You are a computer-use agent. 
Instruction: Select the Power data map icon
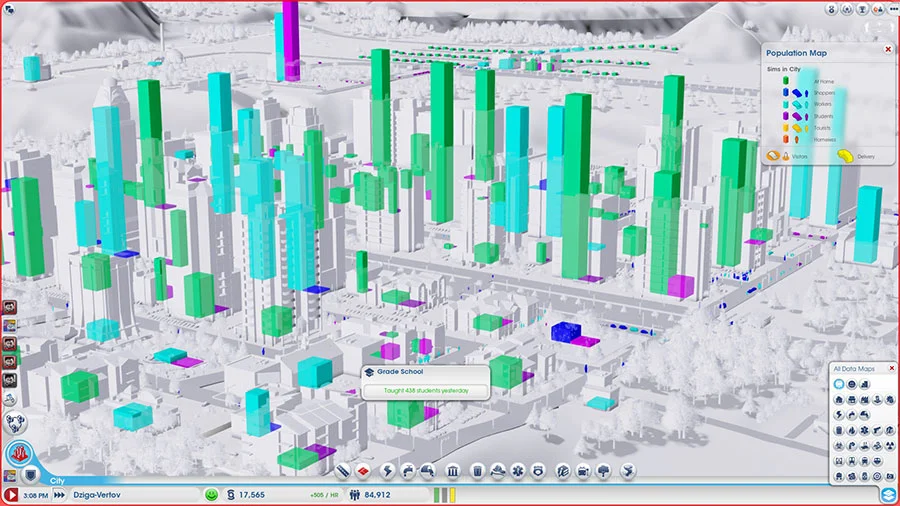click(x=839, y=415)
